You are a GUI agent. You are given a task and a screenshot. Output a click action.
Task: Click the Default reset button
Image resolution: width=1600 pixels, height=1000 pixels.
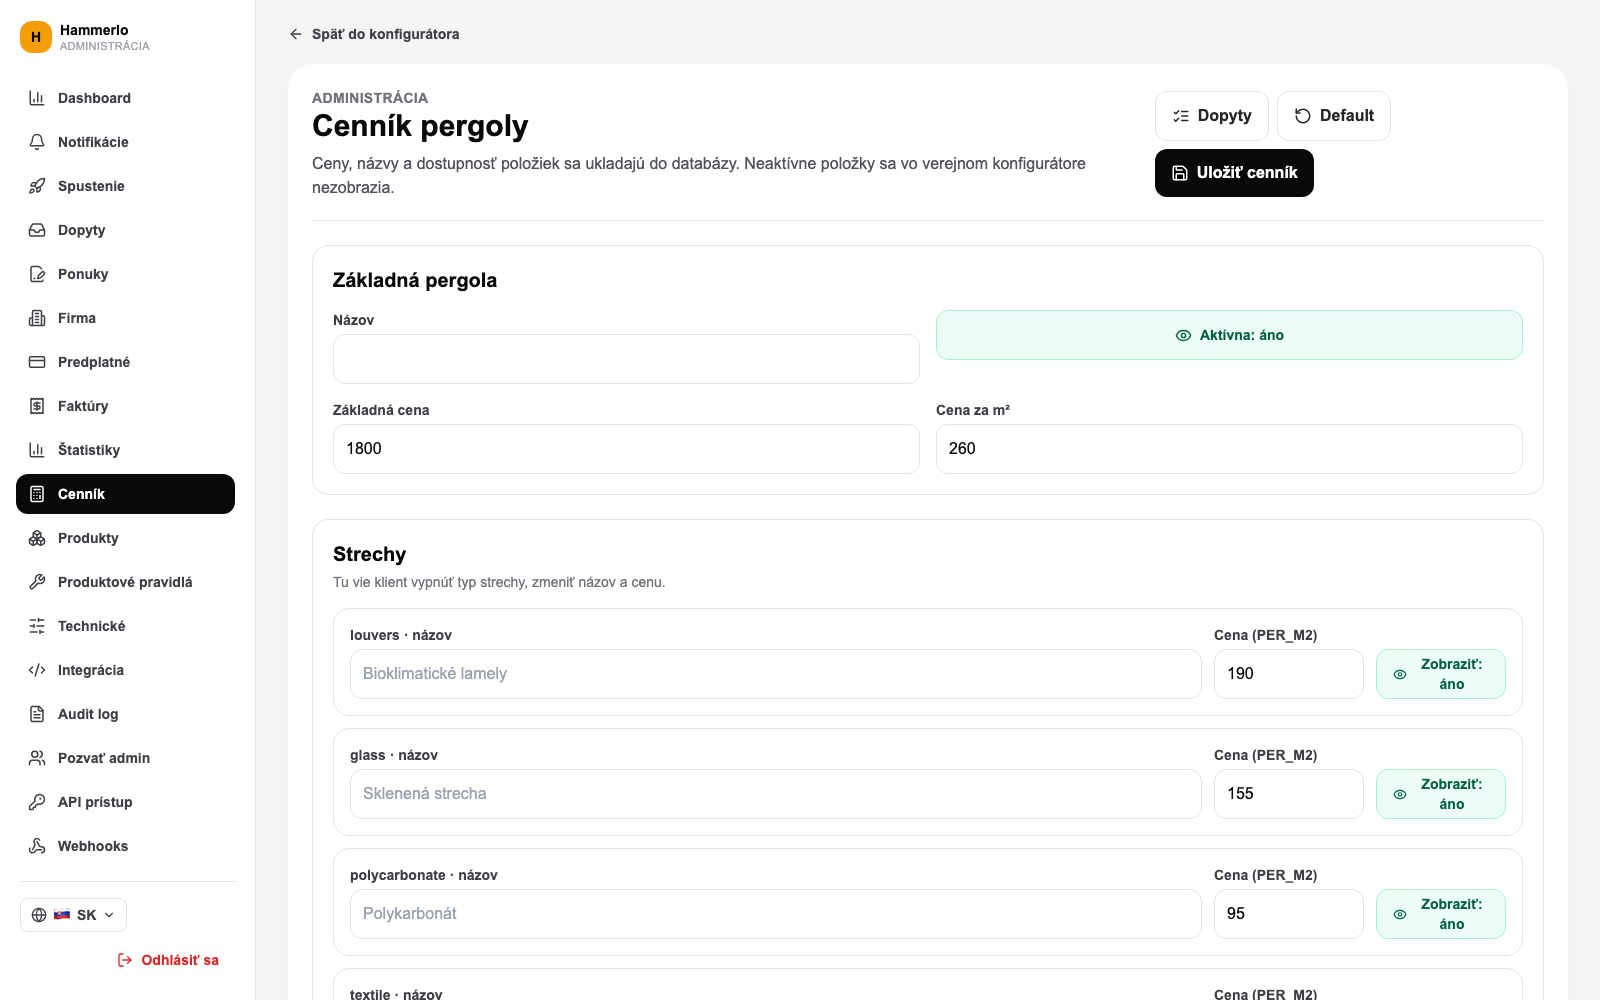coord(1334,116)
